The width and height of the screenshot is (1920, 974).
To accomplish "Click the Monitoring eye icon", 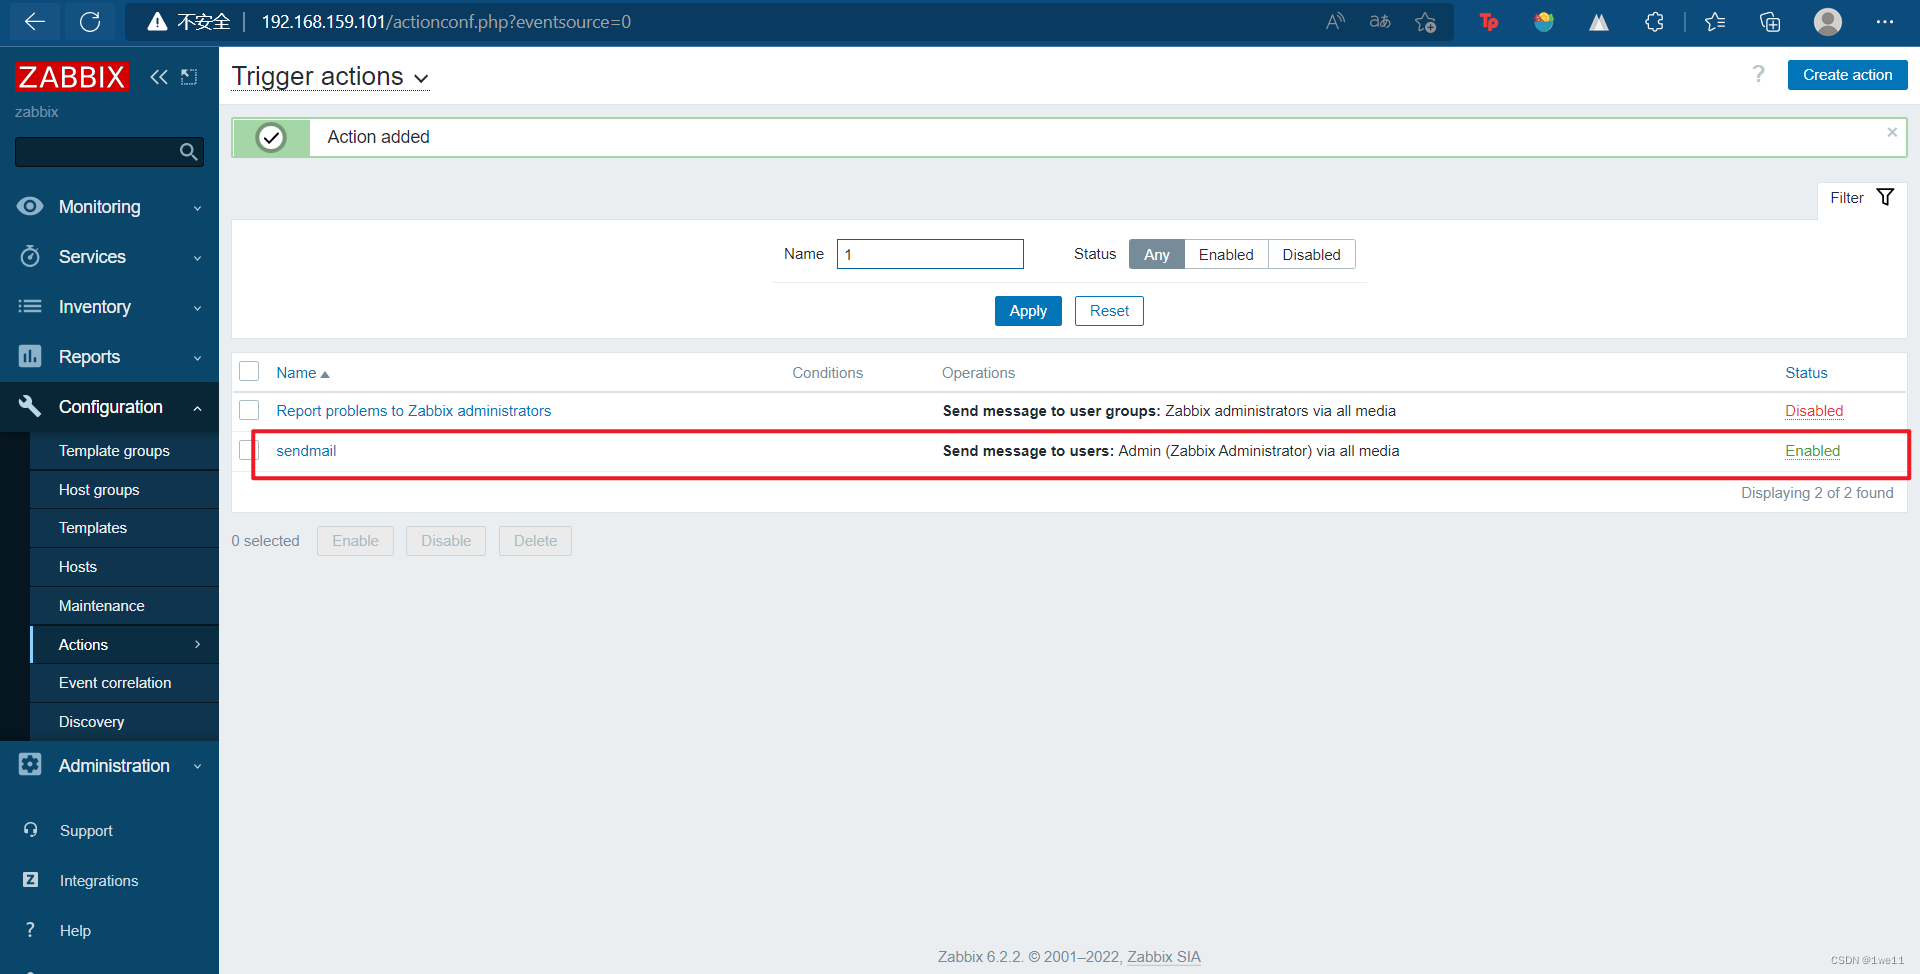I will click(30, 206).
